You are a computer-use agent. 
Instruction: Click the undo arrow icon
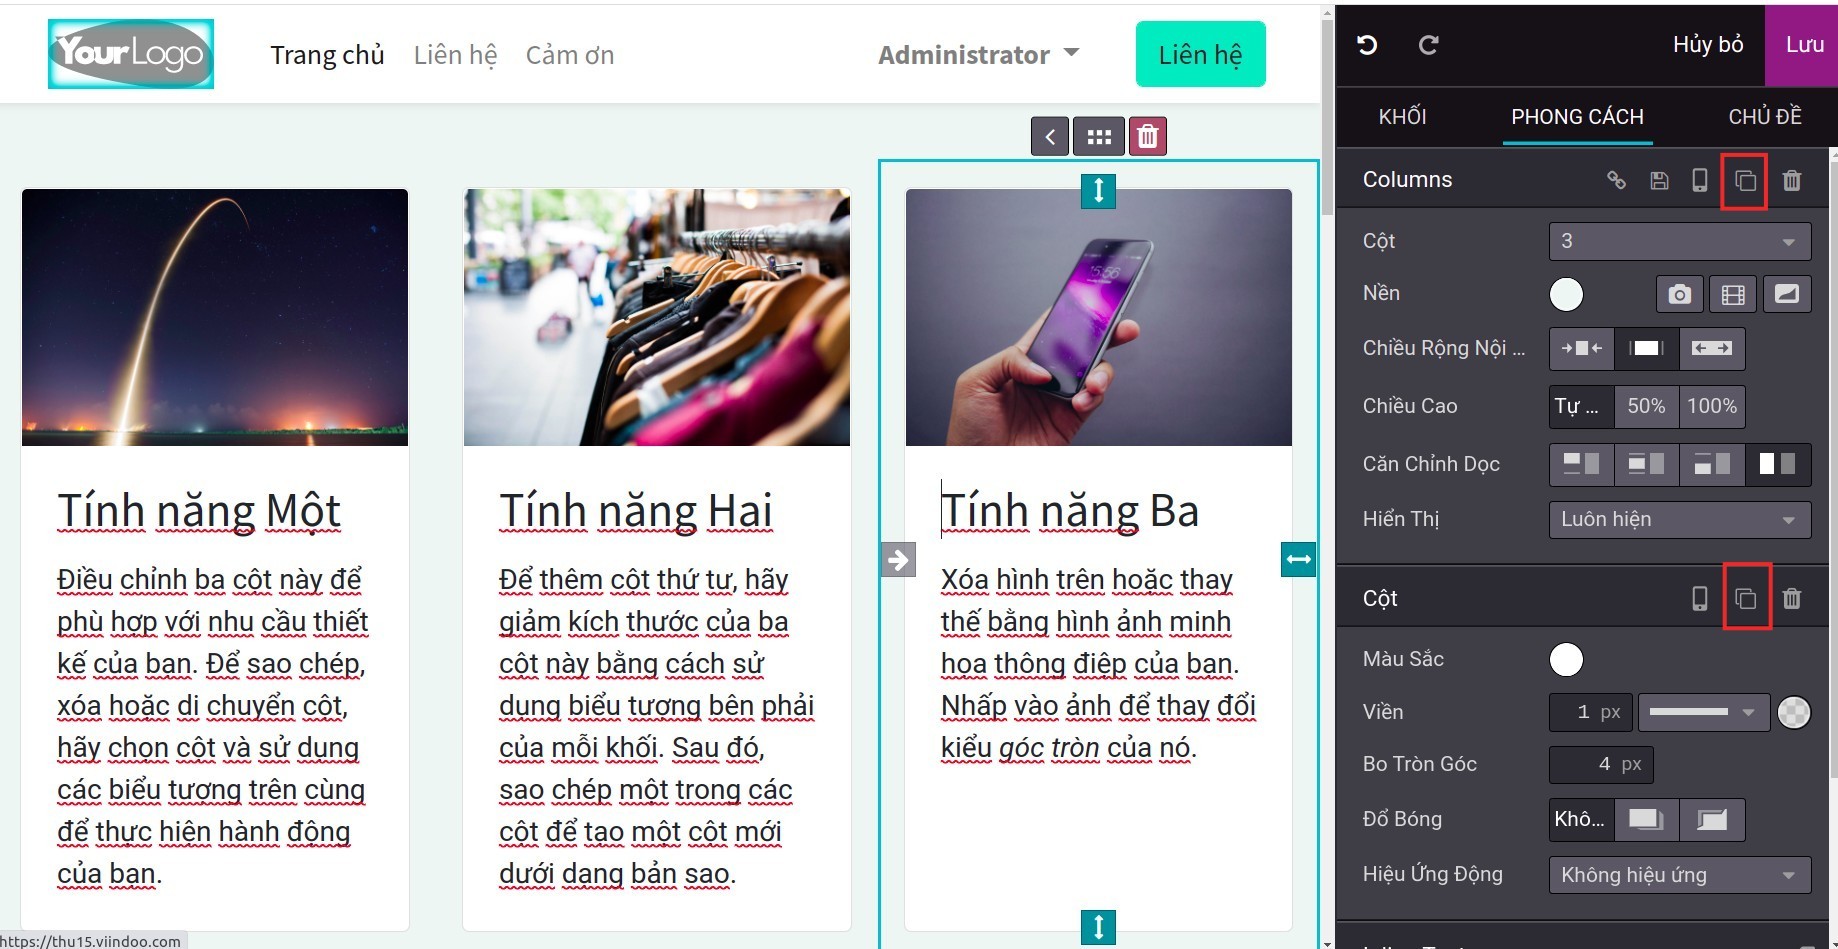[x=1366, y=45]
